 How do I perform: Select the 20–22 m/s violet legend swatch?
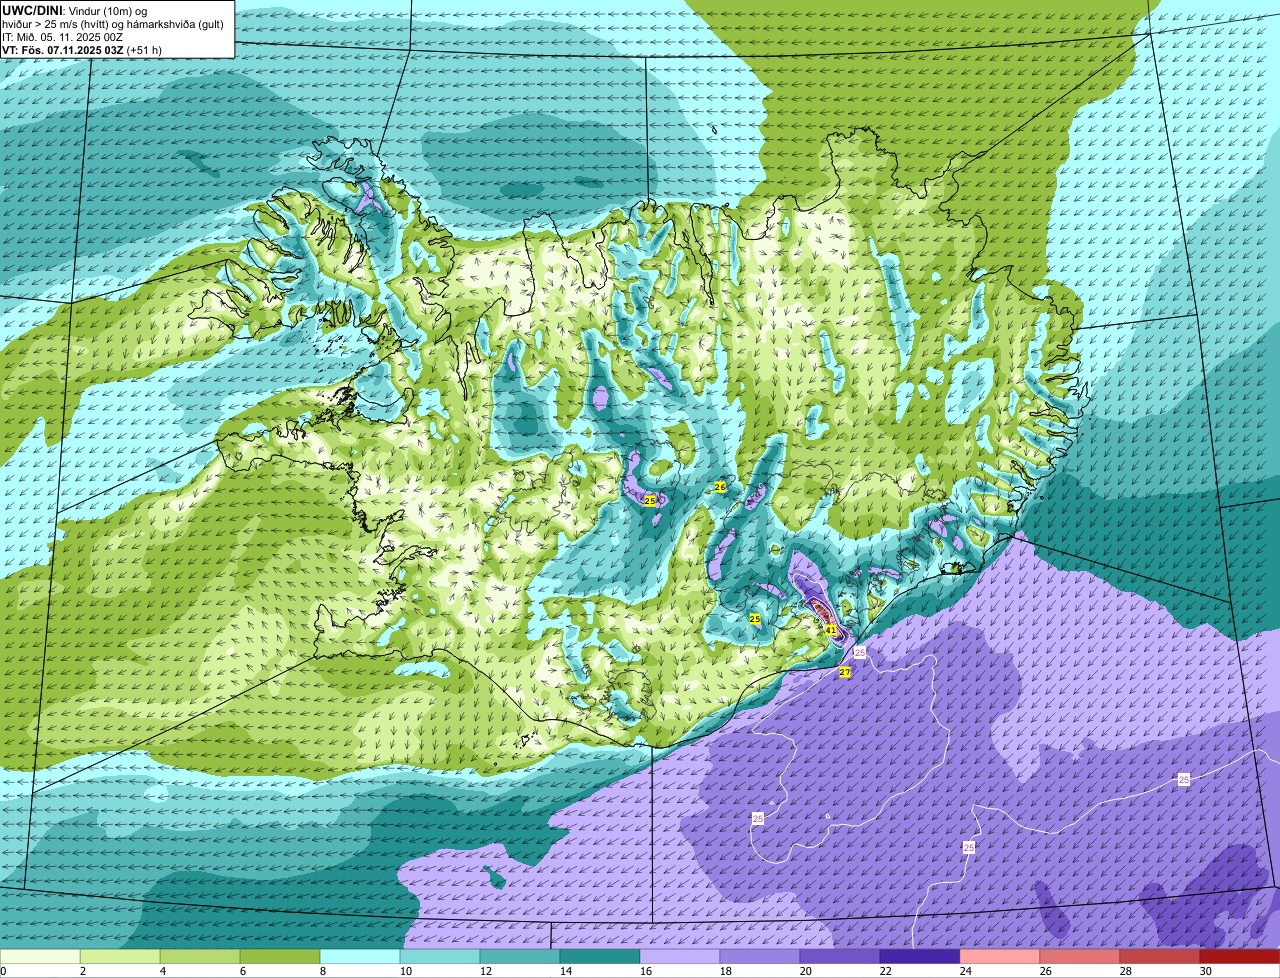pos(840,957)
